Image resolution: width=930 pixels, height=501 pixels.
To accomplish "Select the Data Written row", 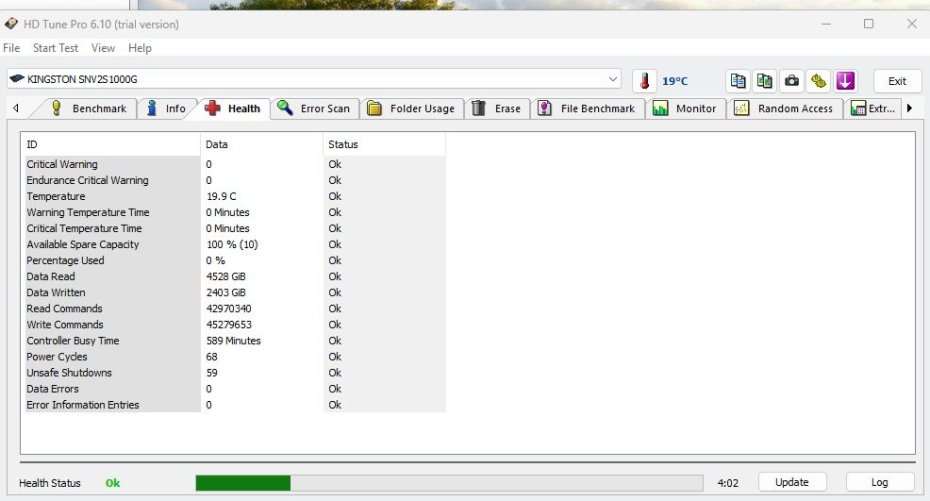I will click(234, 292).
